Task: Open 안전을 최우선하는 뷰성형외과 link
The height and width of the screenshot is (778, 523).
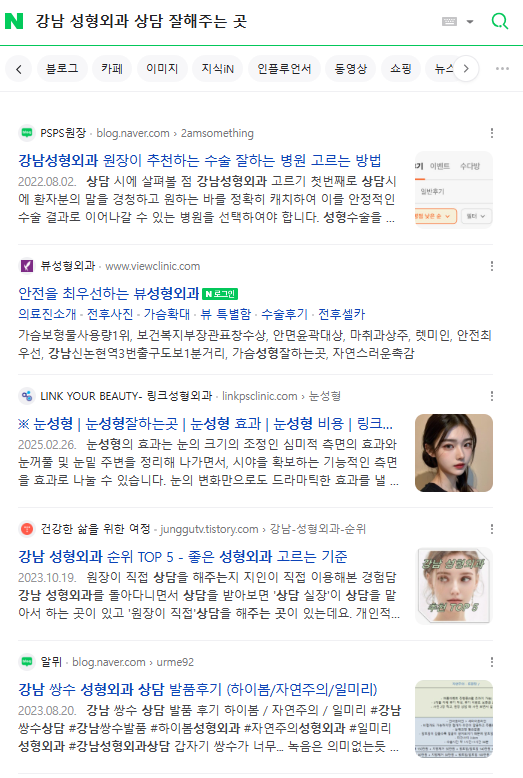Action: [109, 294]
